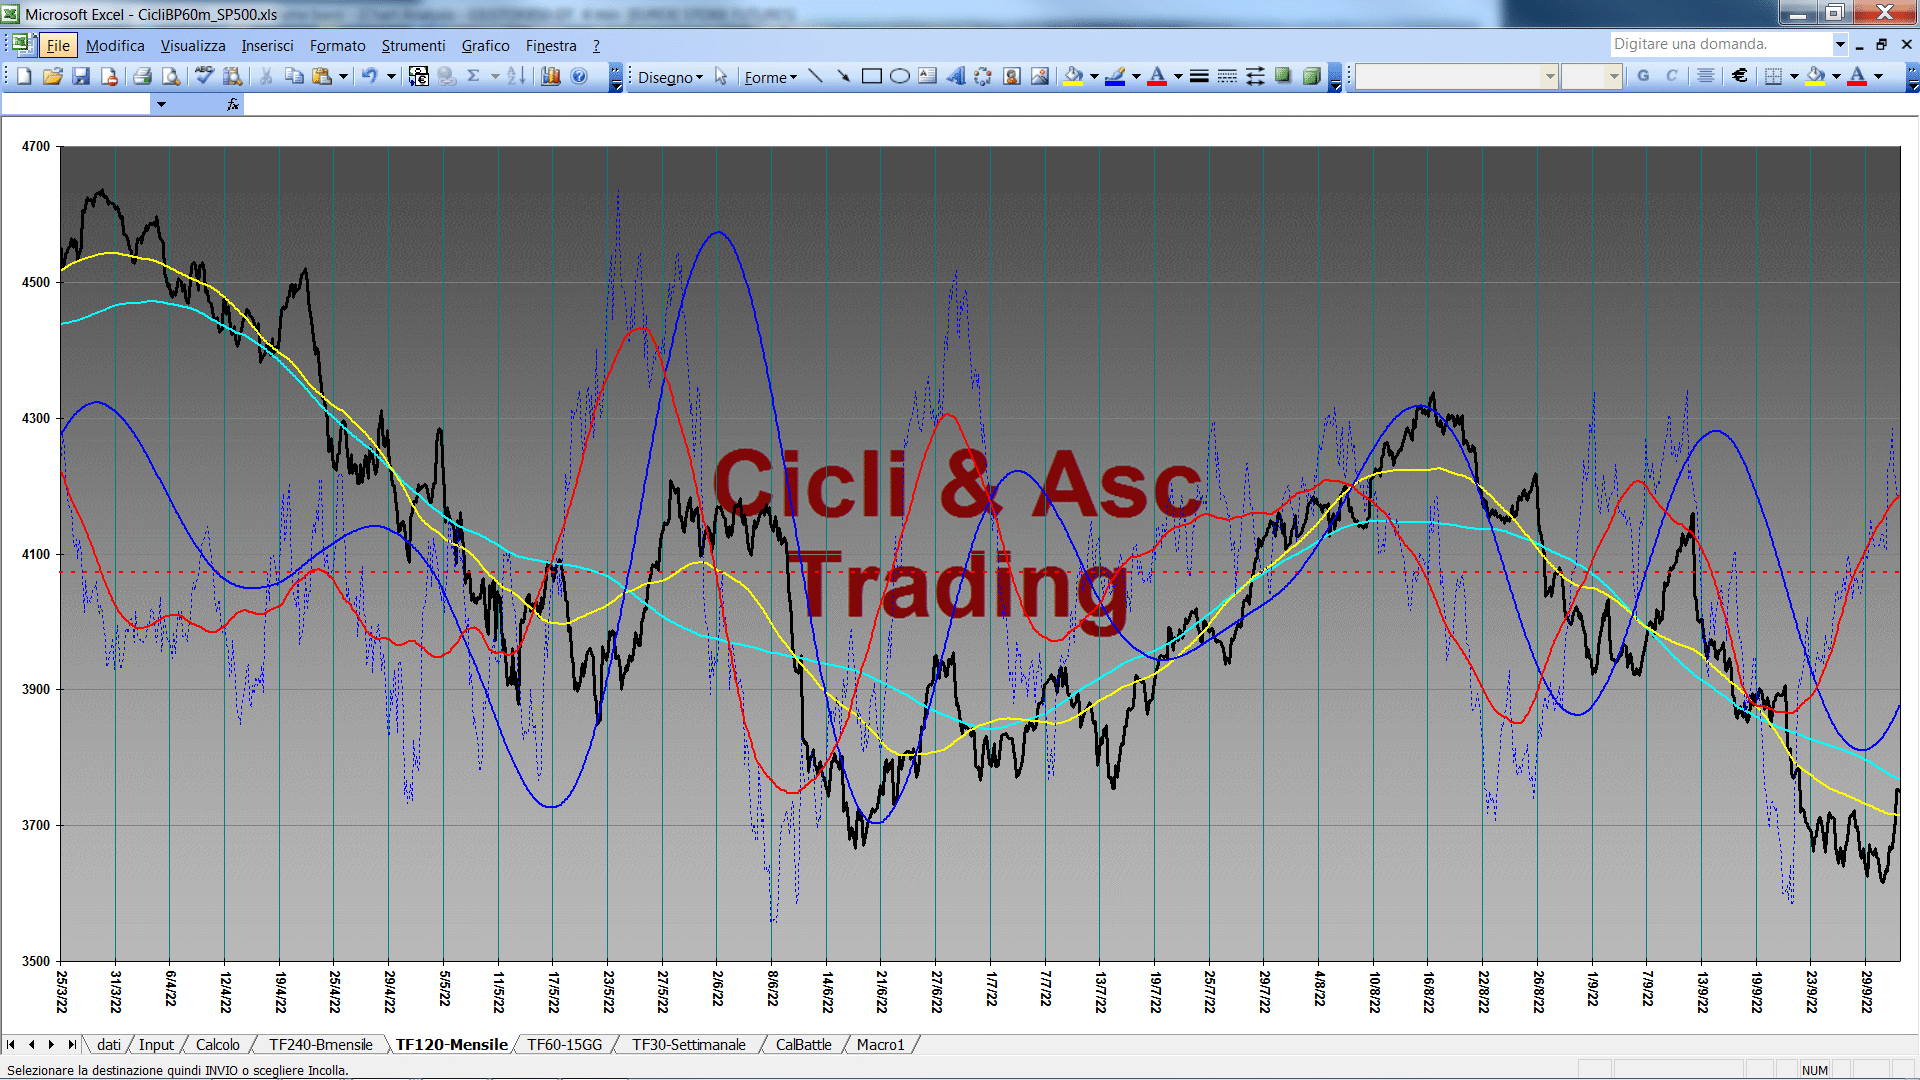This screenshot has height=1080, width=1920.
Task: Expand the Borders dropdown arrow
Action: click(x=1794, y=77)
